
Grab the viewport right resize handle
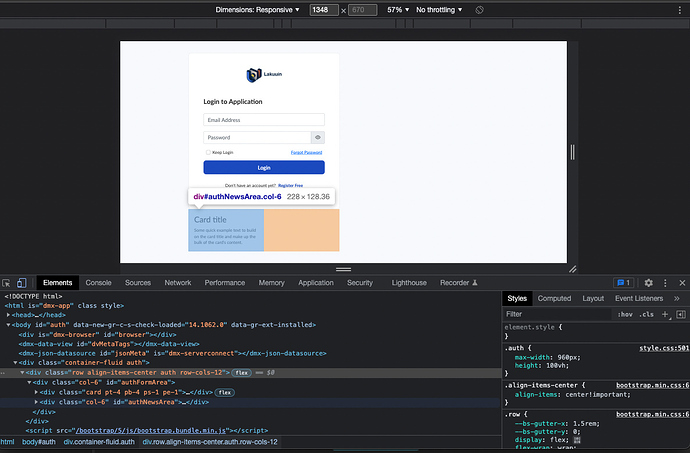573,152
